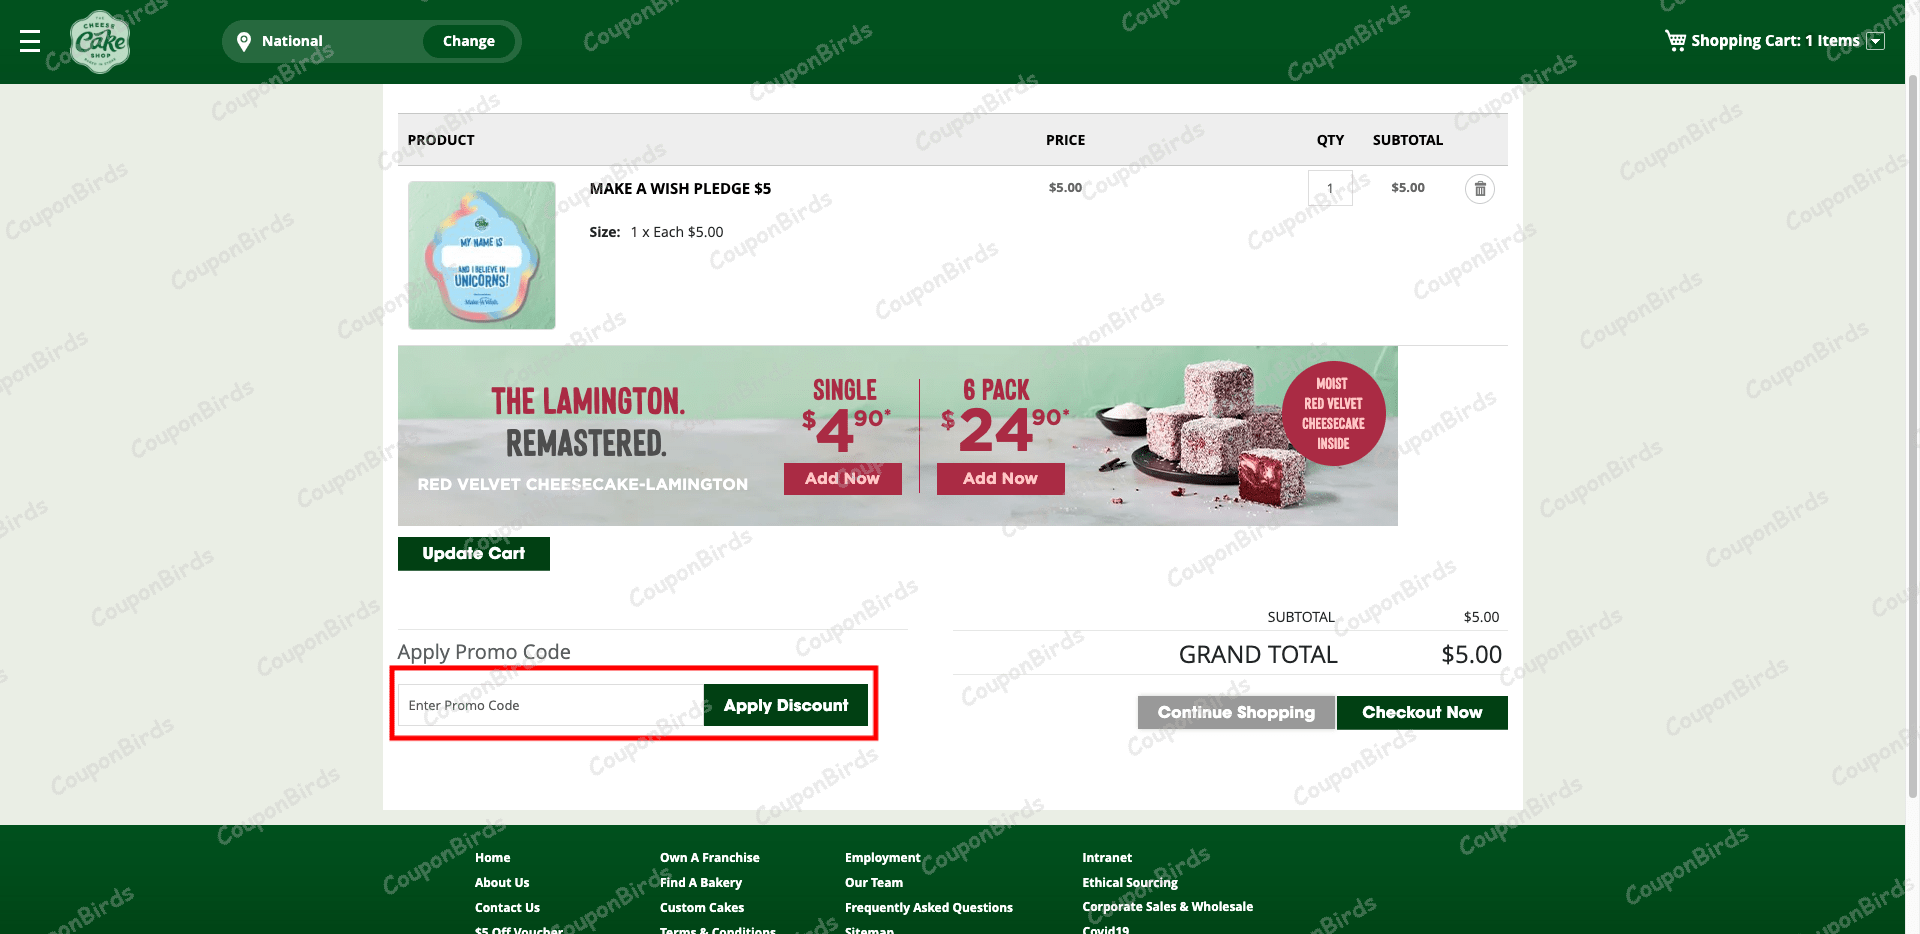Screen dimensions: 1920x934
Task: Open the hamburger navigation menu
Action: pyautogui.click(x=30, y=41)
